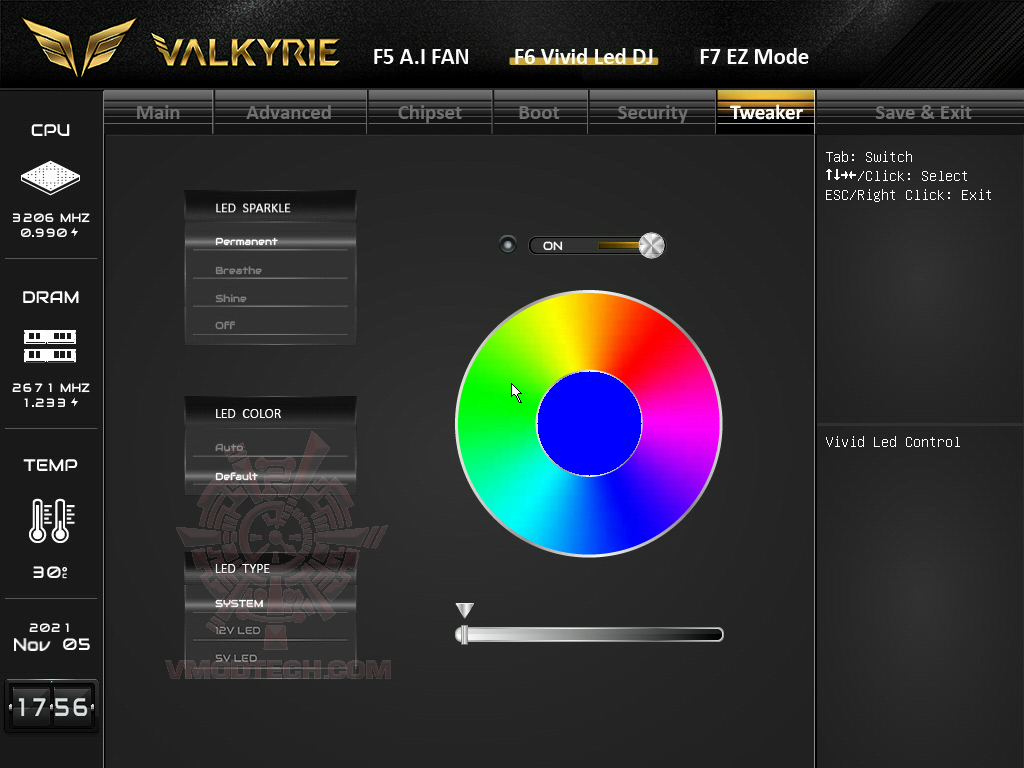Select Shine LED sparkle mode

270,298
